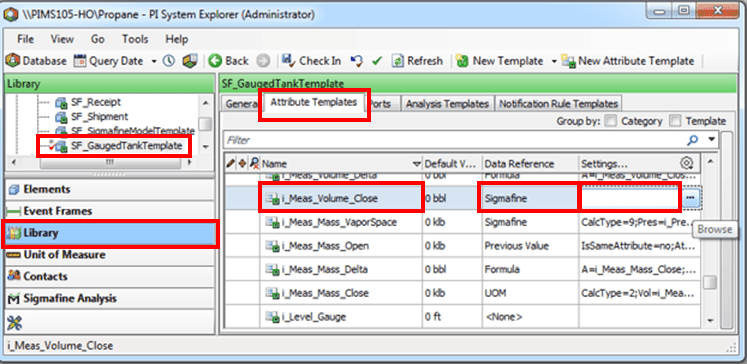The height and width of the screenshot is (364, 747).
Task: Click the Library tree scroll-down arrow
Action: [x=205, y=147]
